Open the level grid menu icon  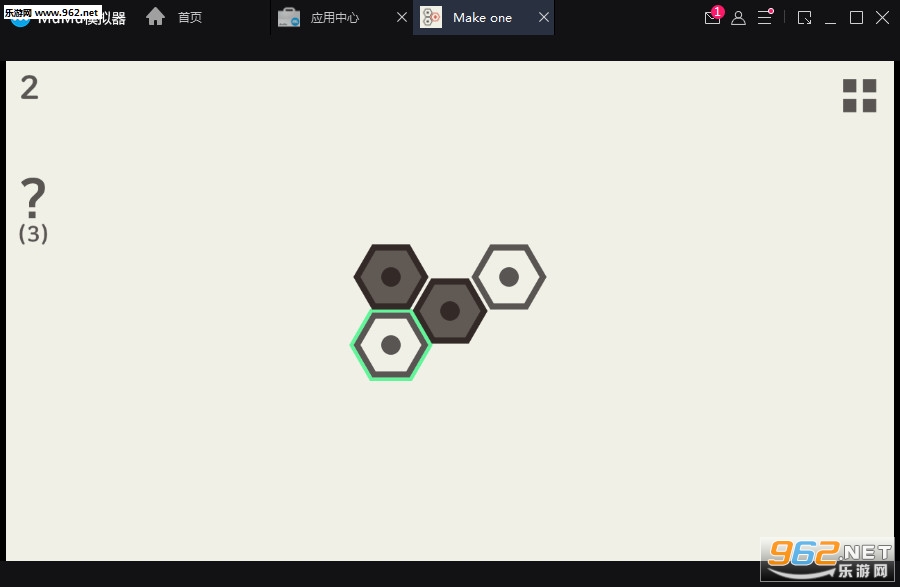(859, 95)
